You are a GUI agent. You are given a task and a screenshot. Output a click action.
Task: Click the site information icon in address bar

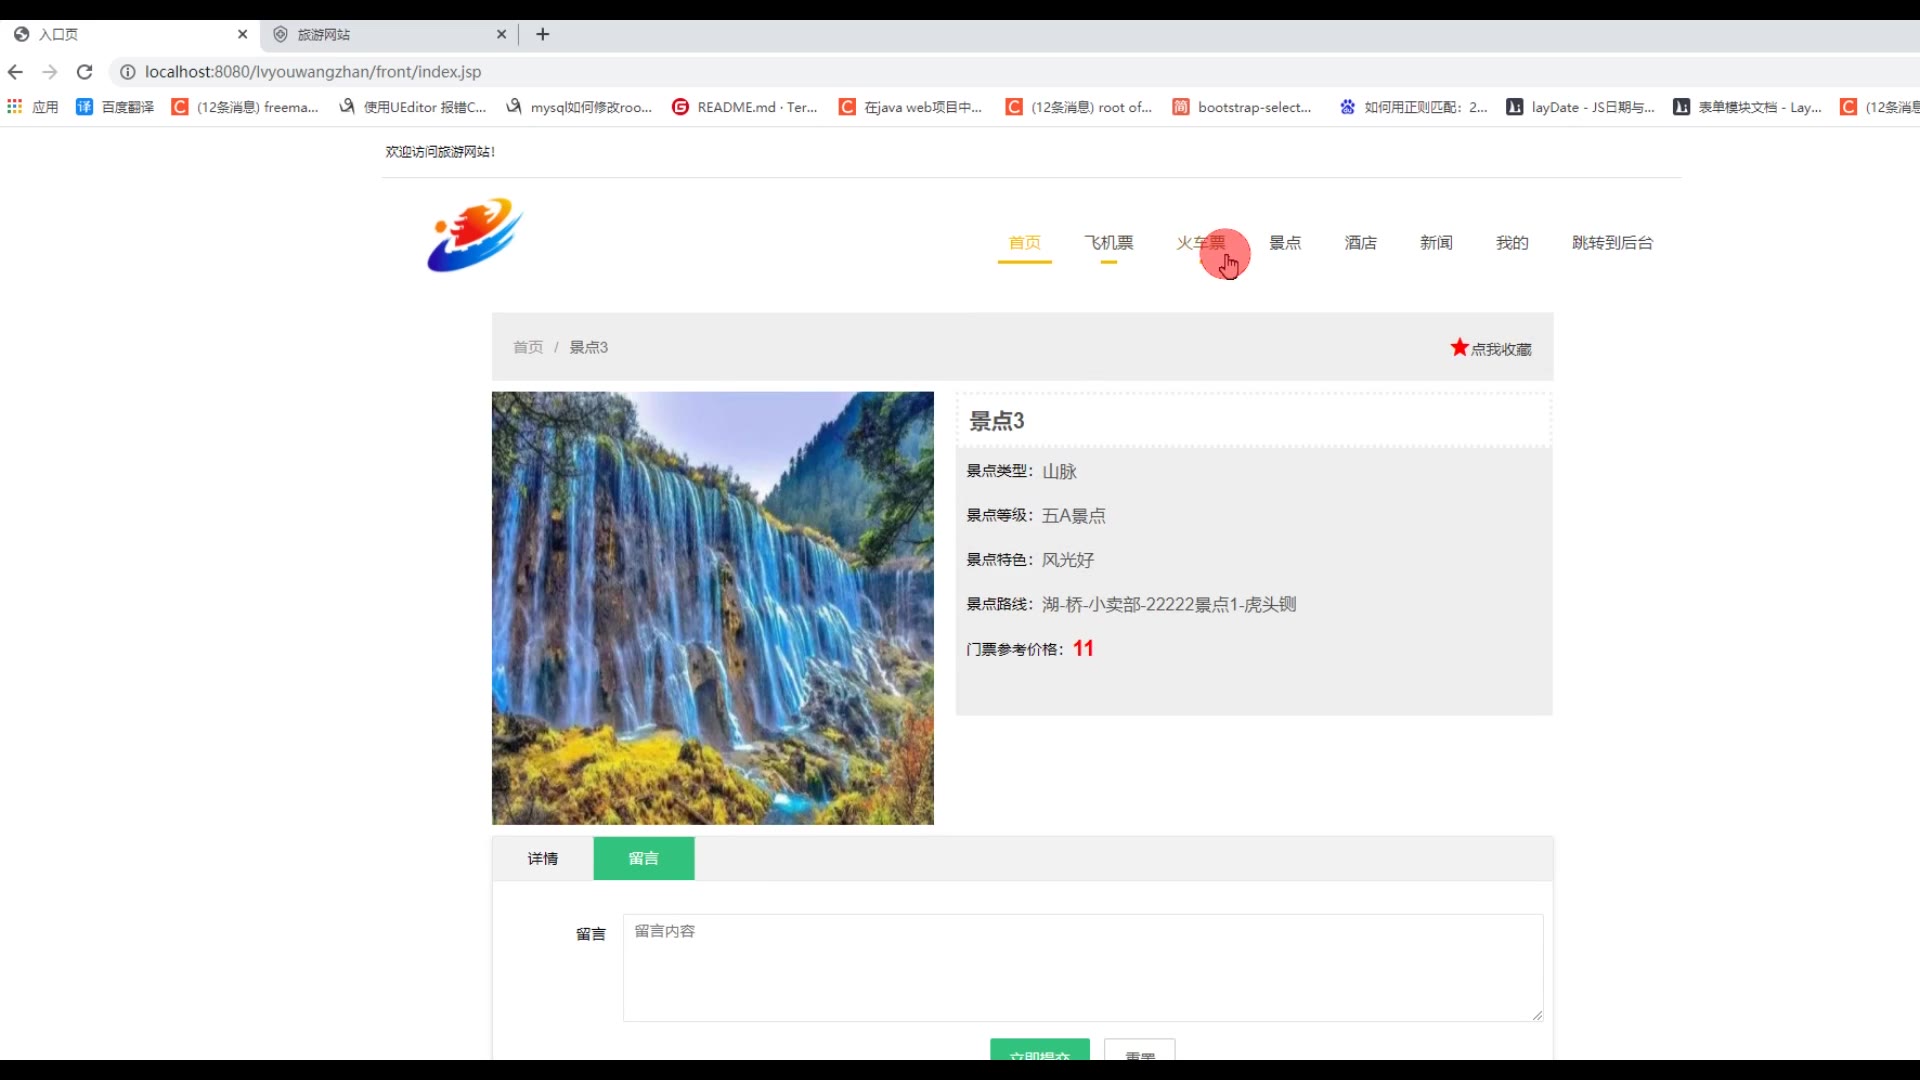point(127,72)
